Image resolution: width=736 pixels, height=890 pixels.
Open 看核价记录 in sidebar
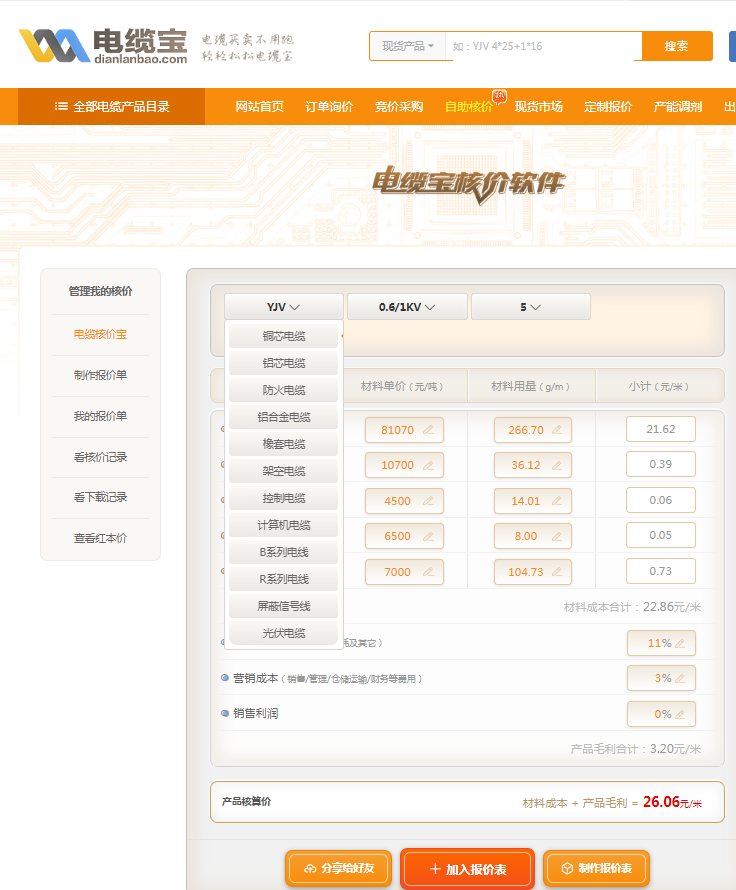click(x=100, y=457)
